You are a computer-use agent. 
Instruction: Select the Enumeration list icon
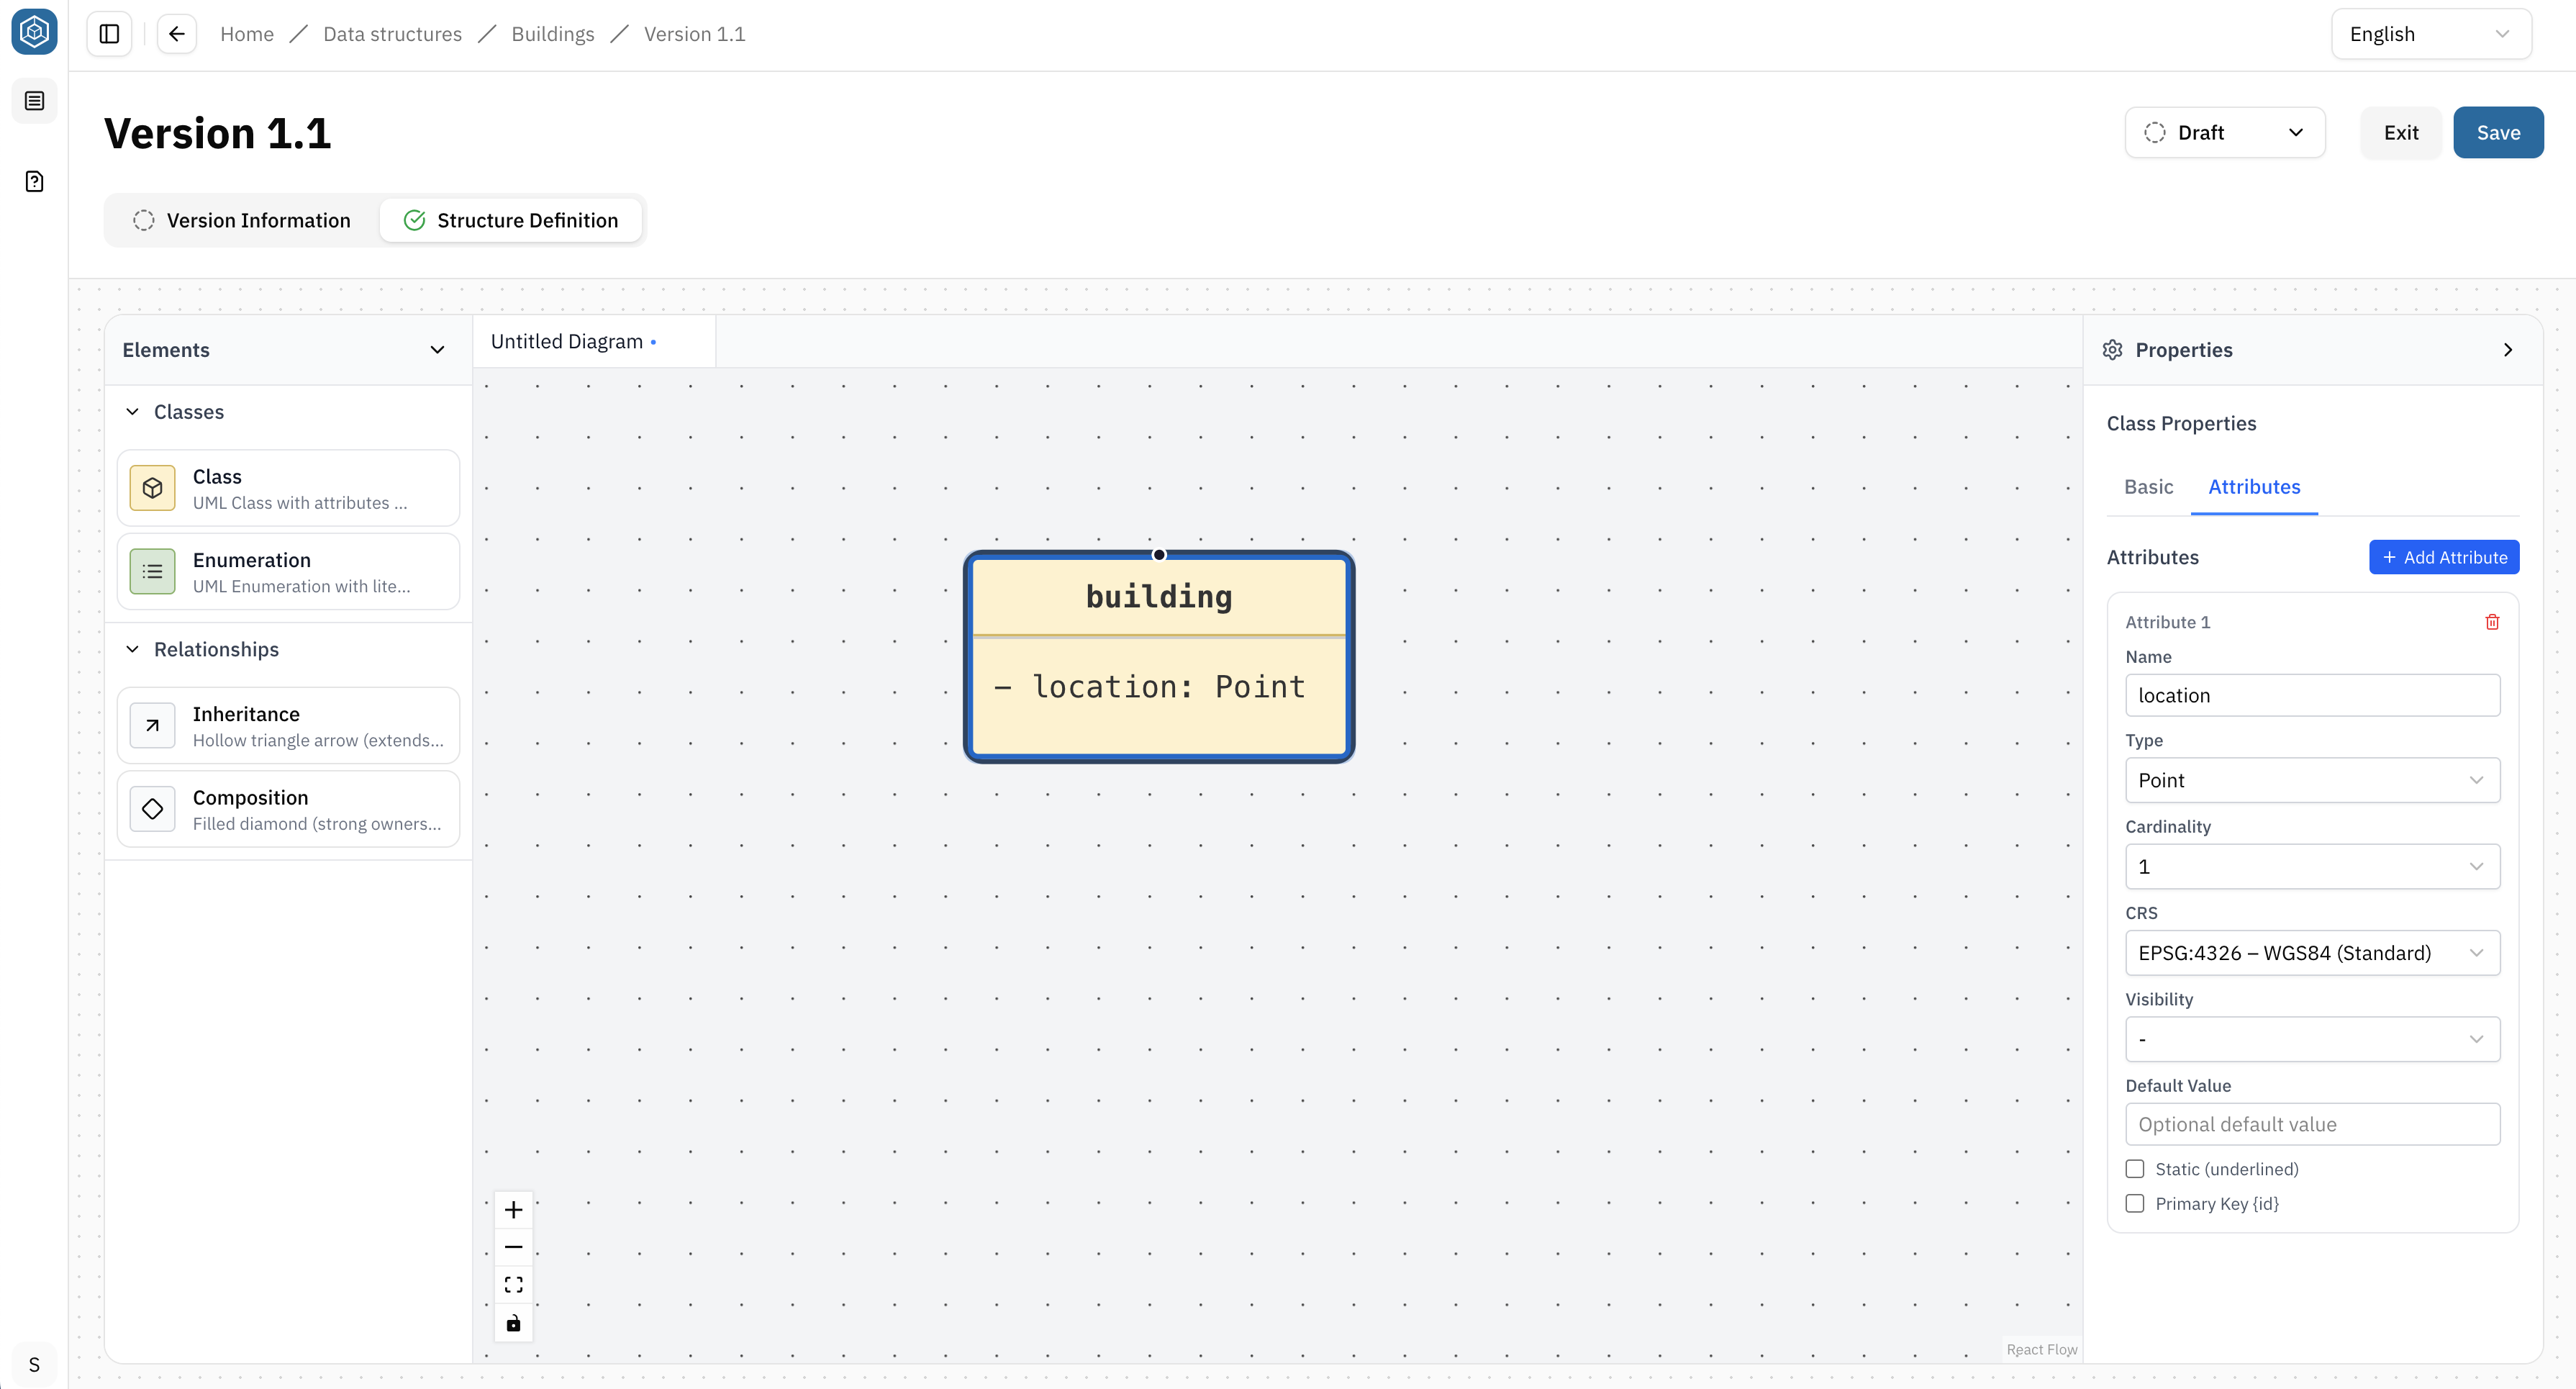(152, 571)
